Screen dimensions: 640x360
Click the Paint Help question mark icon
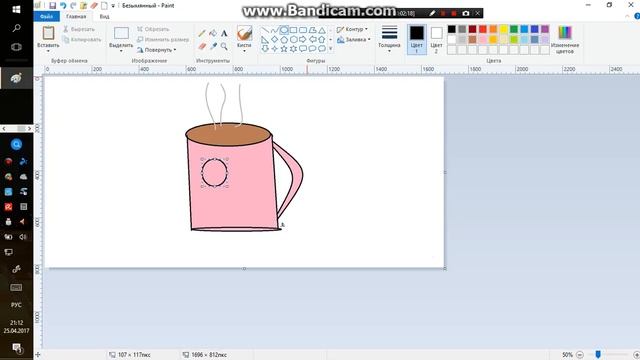pos(637,16)
